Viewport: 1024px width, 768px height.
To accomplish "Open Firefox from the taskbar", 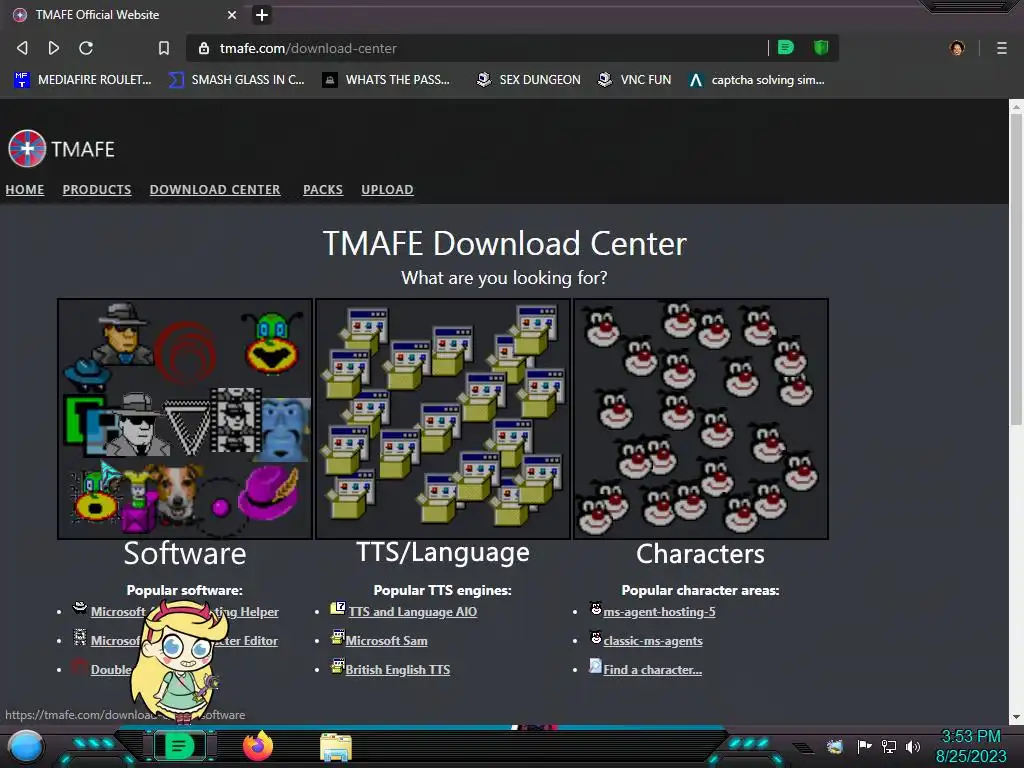I will point(257,746).
